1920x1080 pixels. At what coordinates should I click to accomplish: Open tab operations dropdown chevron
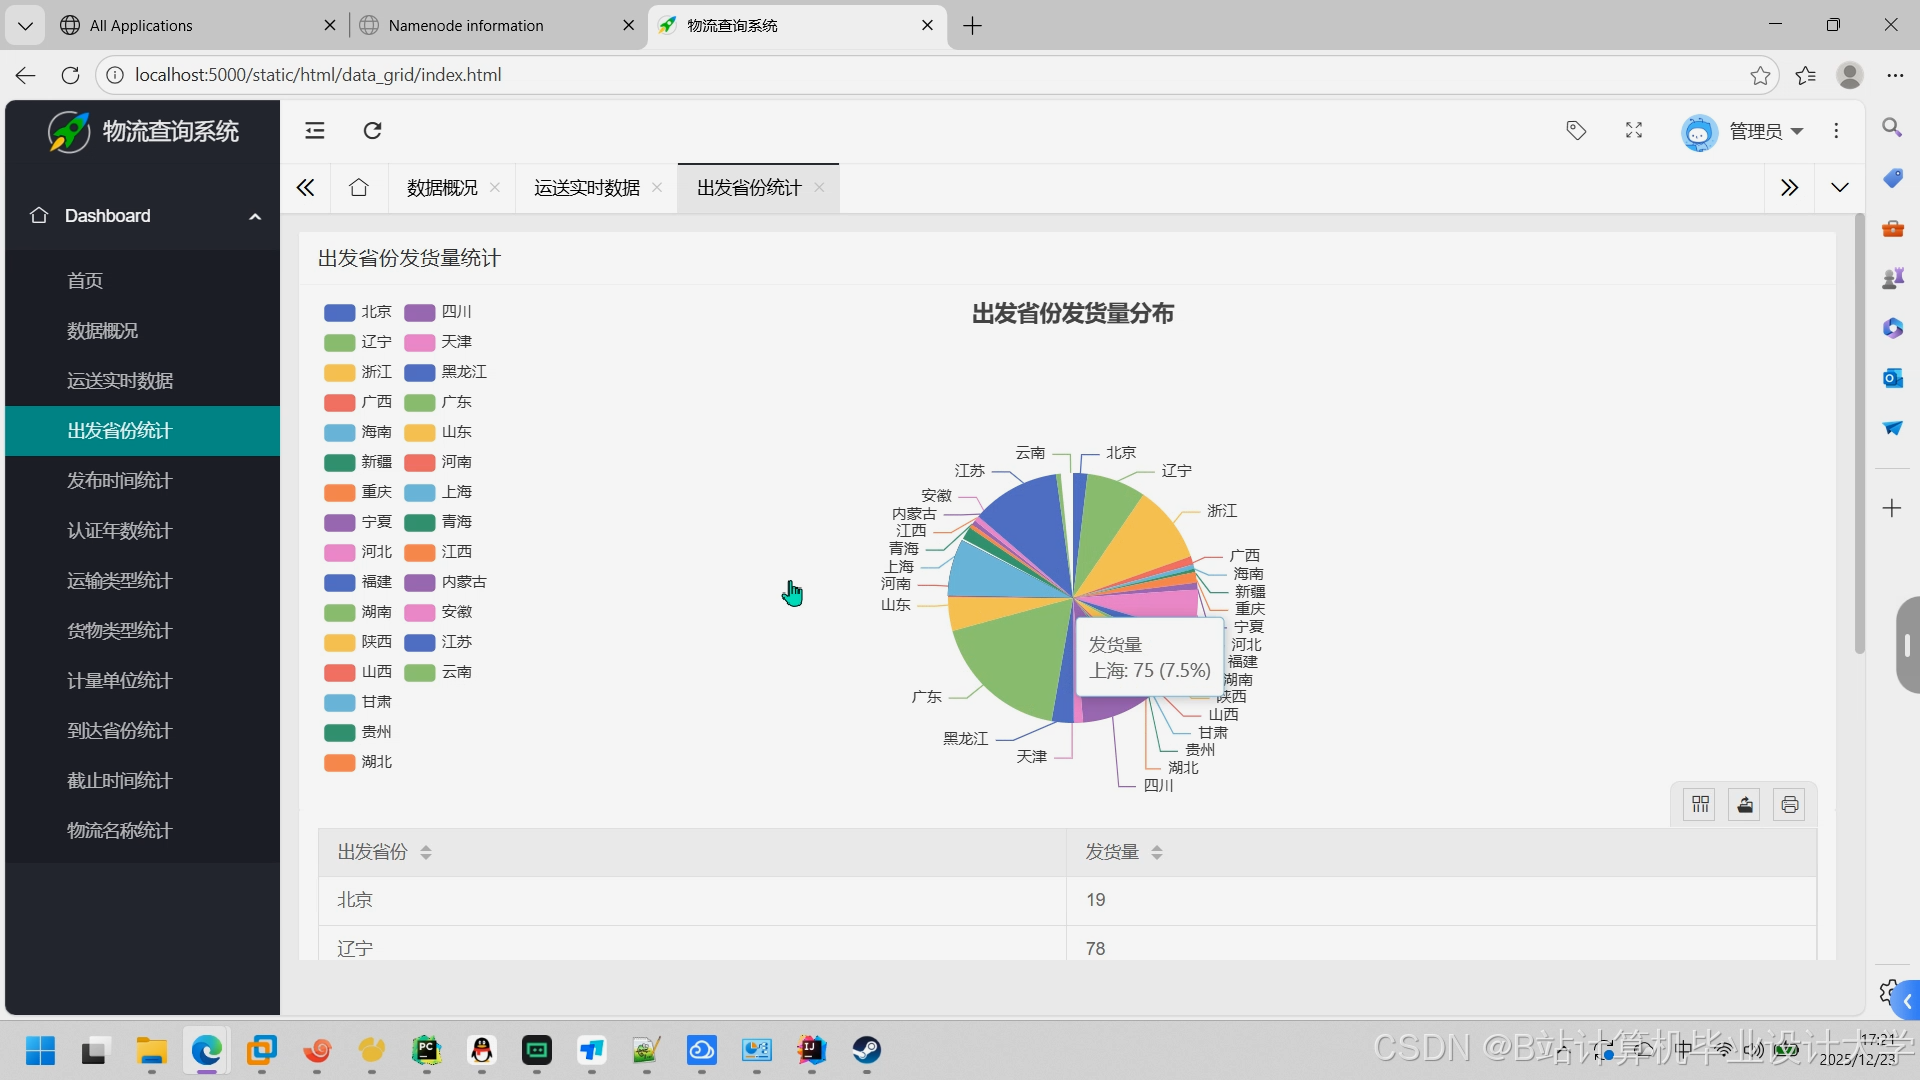click(1840, 188)
